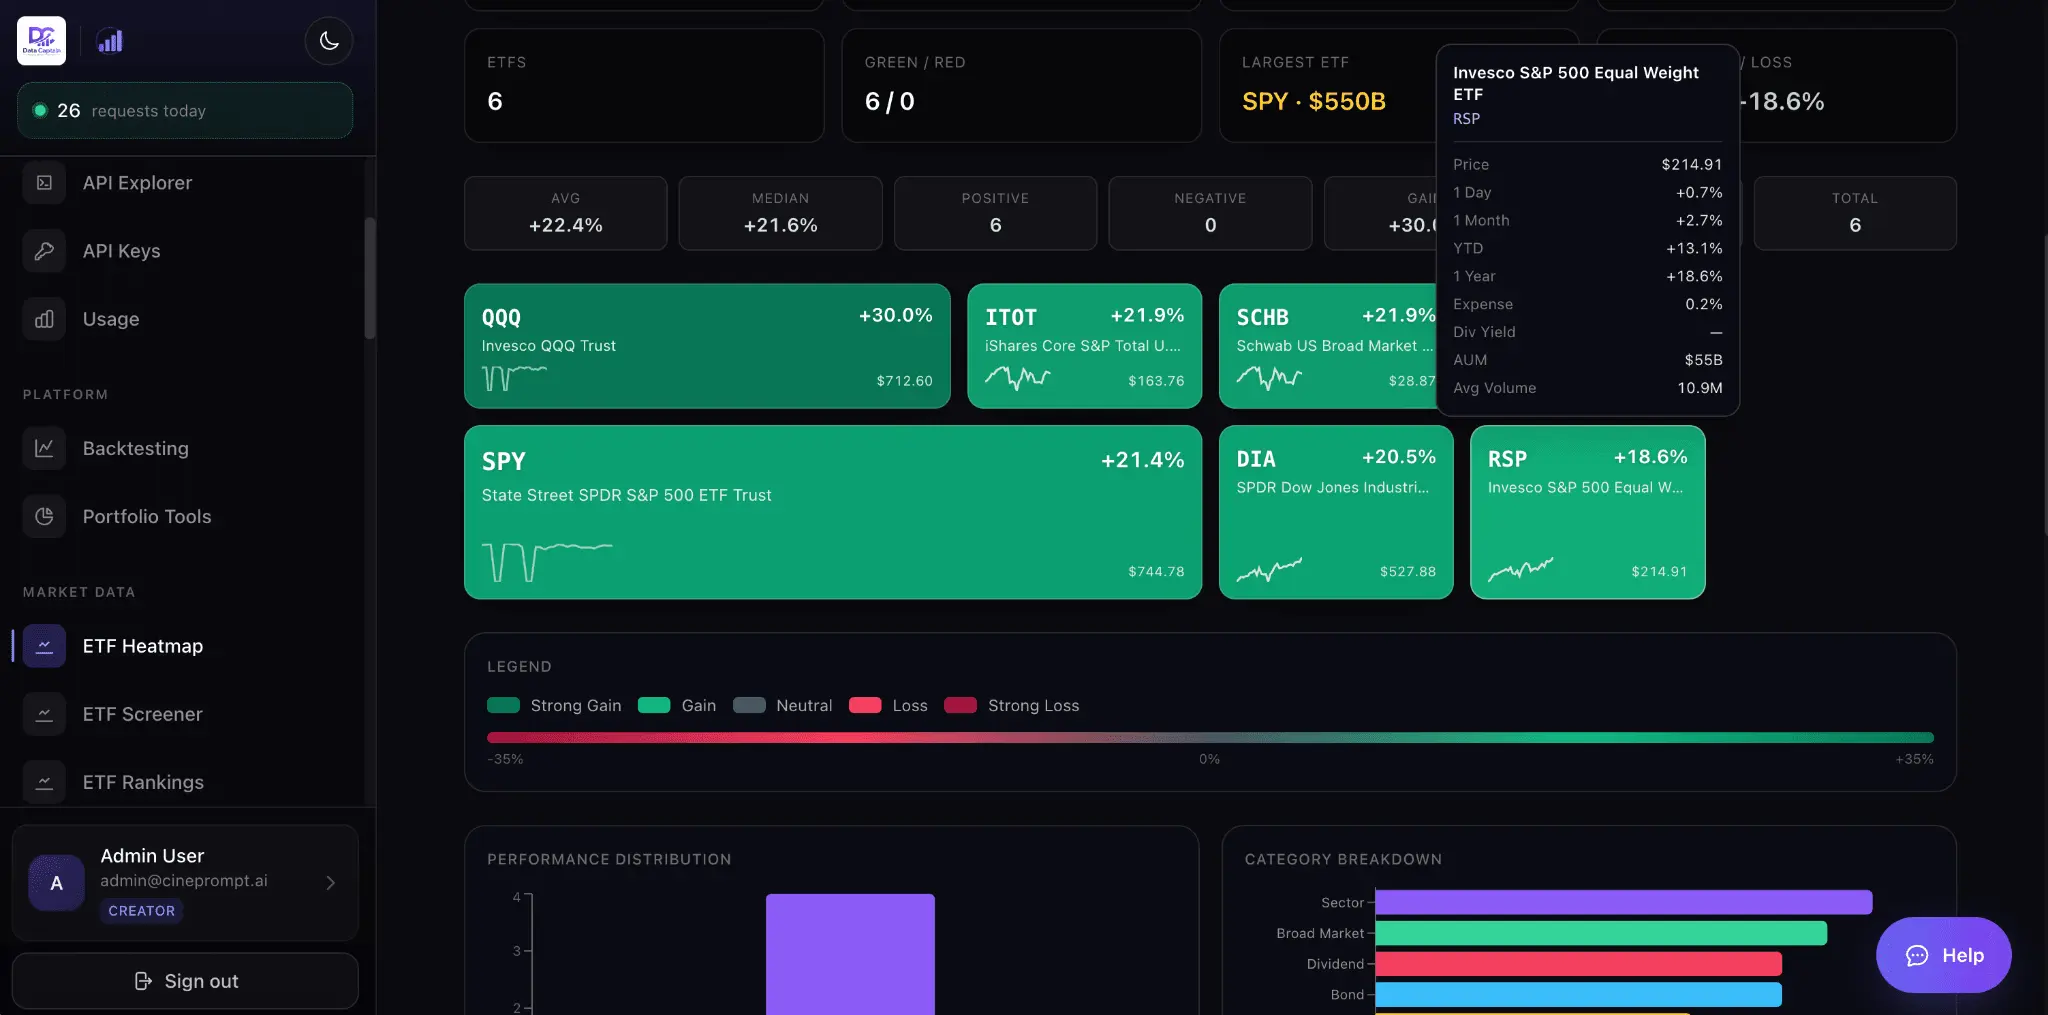
Task: Click the ETFS count card
Action: click(644, 85)
